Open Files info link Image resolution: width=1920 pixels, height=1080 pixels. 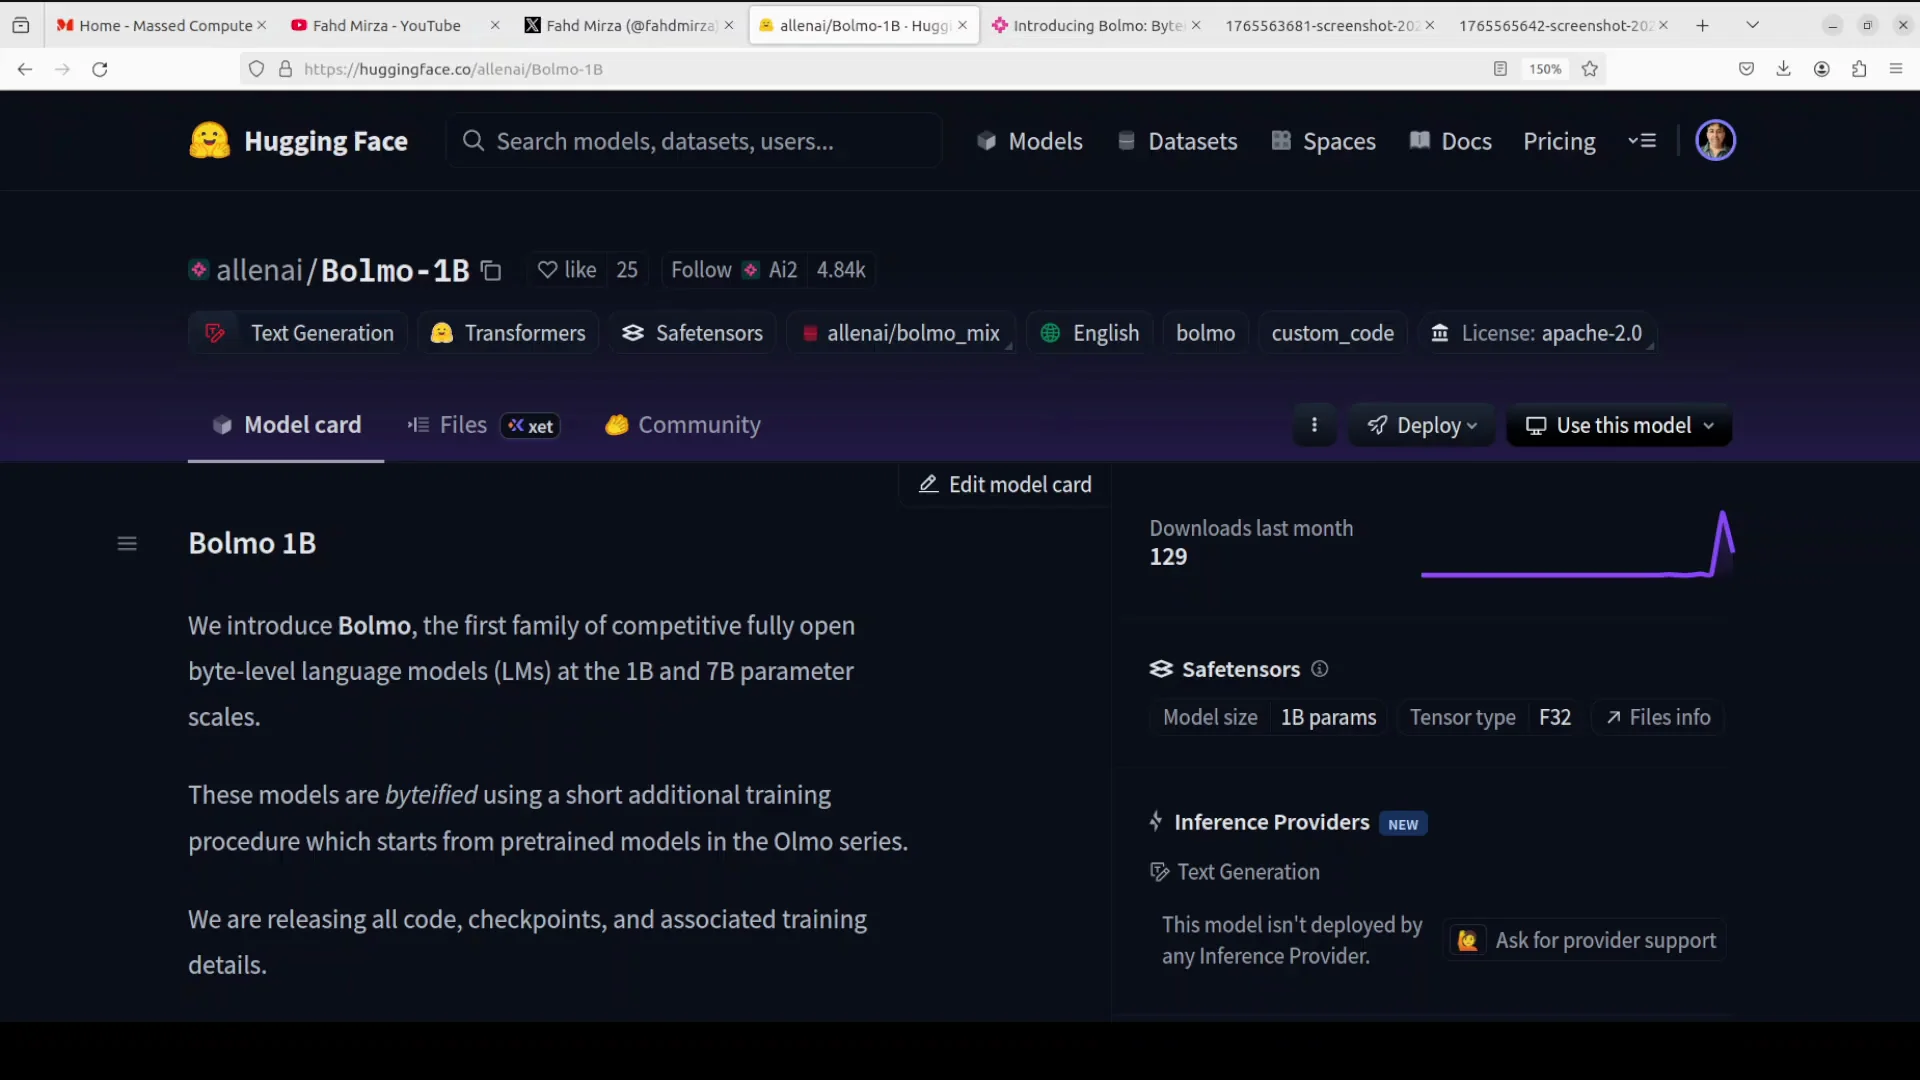pyautogui.click(x=1658, y=718)
